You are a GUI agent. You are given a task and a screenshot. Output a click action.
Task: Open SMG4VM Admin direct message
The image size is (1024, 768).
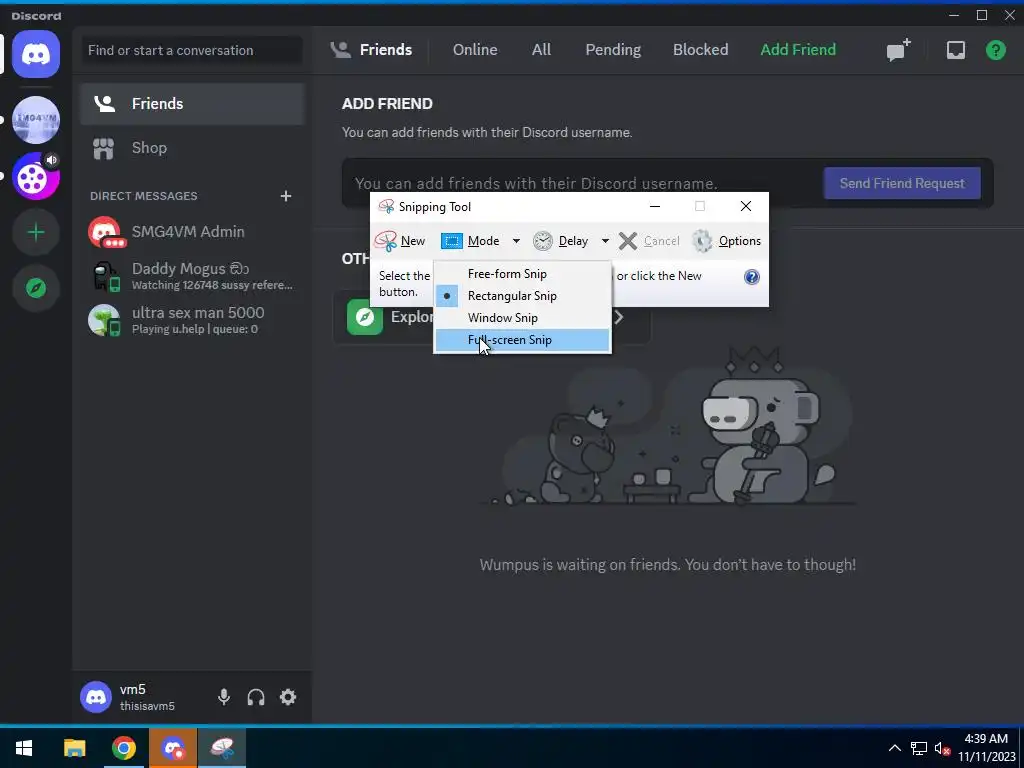point(193,232)
